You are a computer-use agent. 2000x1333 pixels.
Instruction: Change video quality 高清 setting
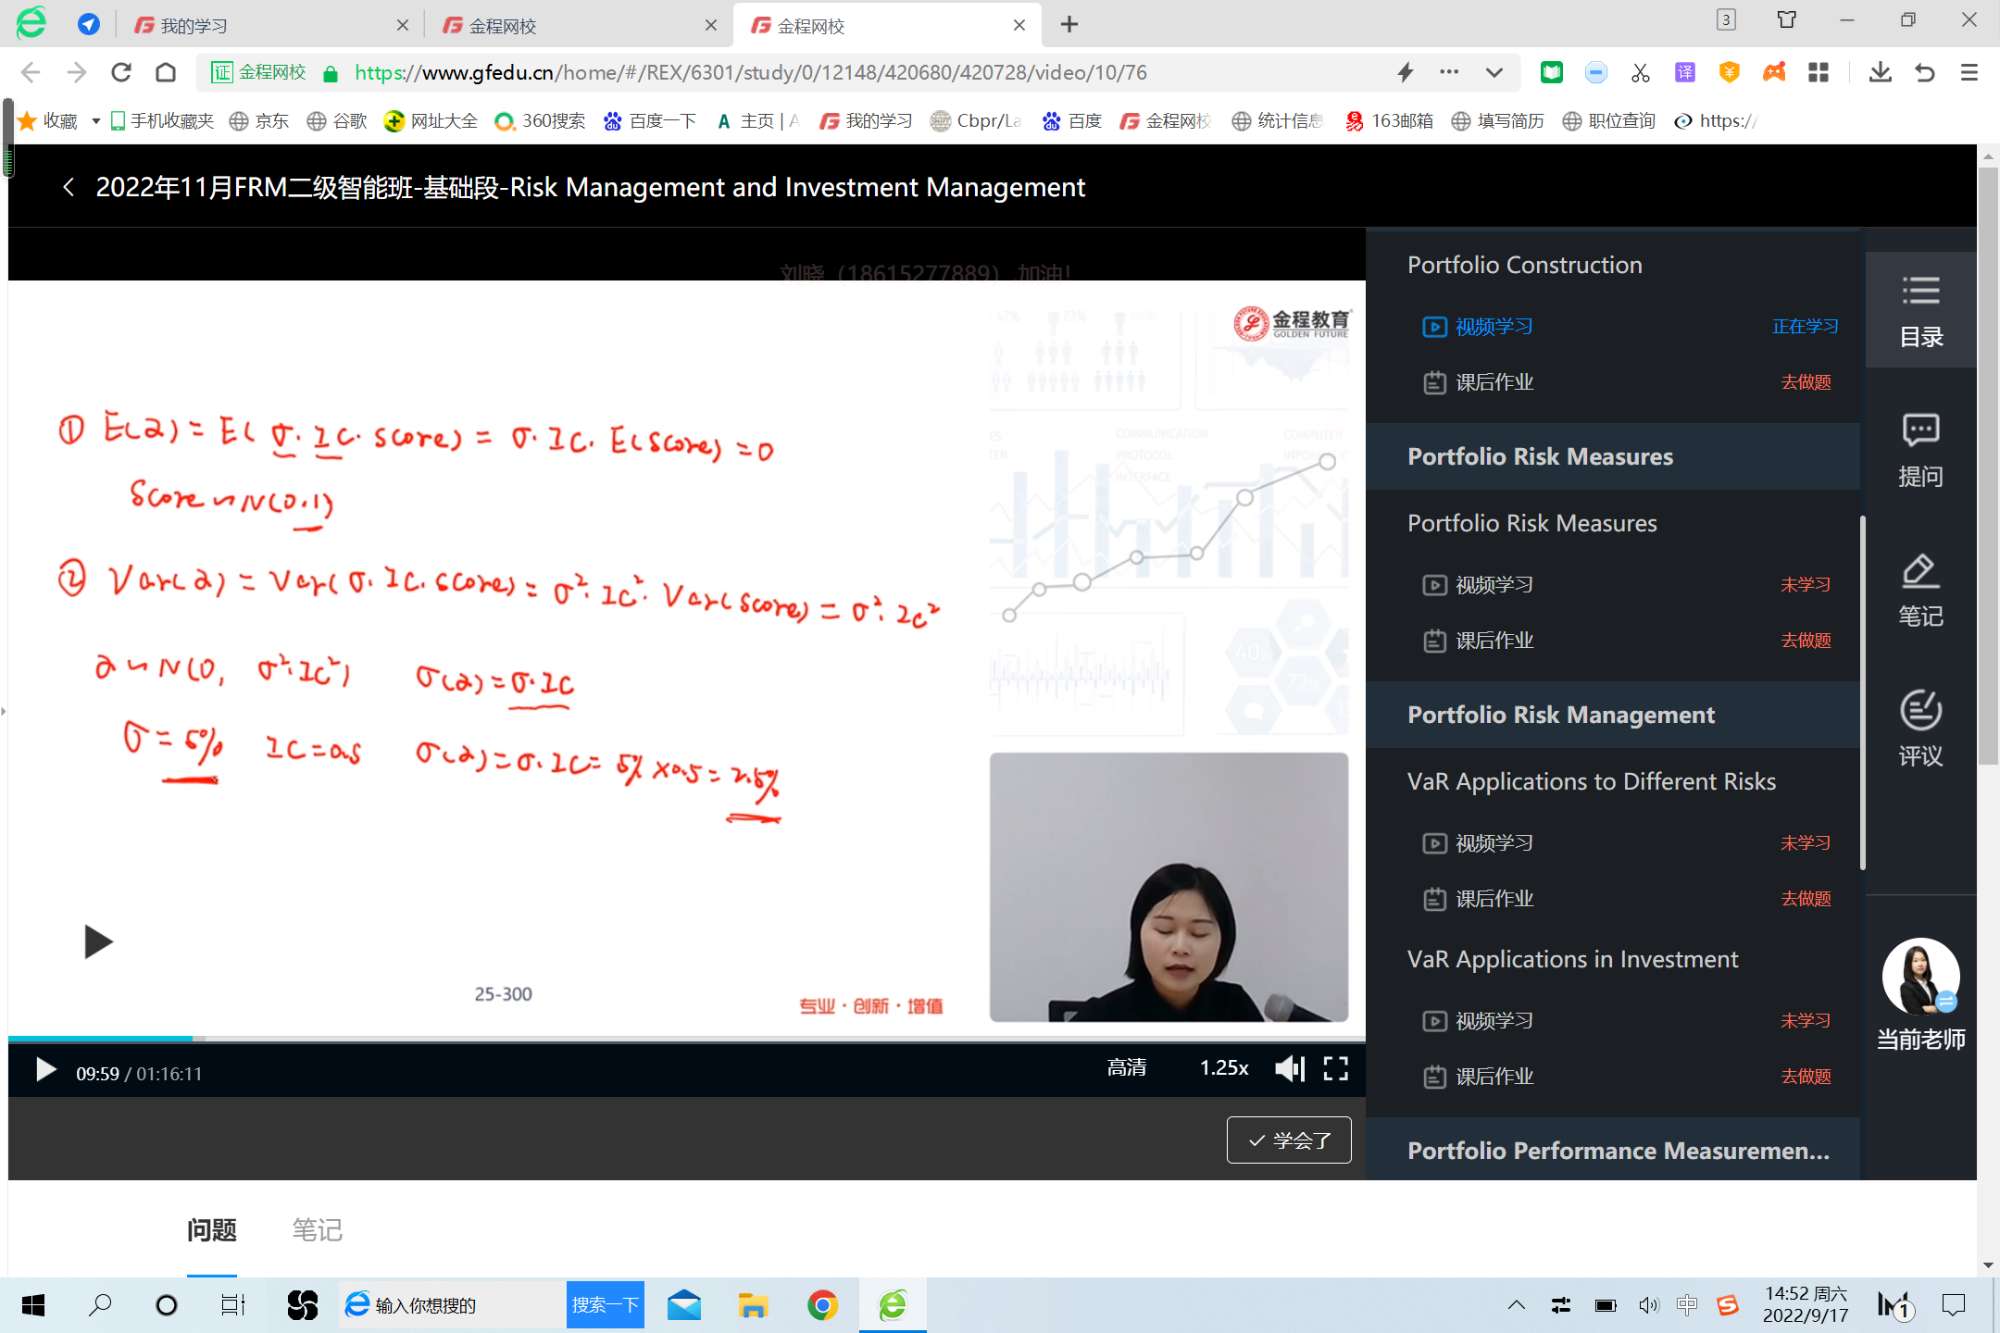click(x=1126, y=1068)
